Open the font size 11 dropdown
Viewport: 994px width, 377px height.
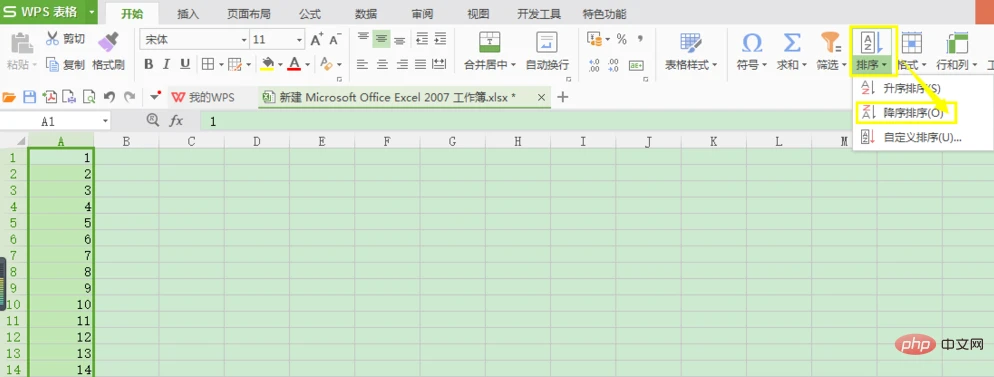pyautogui.click(x=299, y=39)
